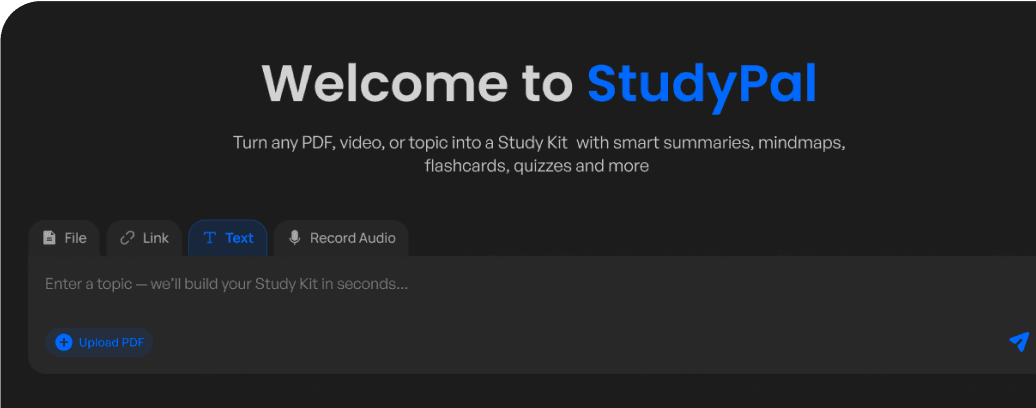Click the 'Welcome to' heading text
1036x408 pixels.
pos(417,84)
